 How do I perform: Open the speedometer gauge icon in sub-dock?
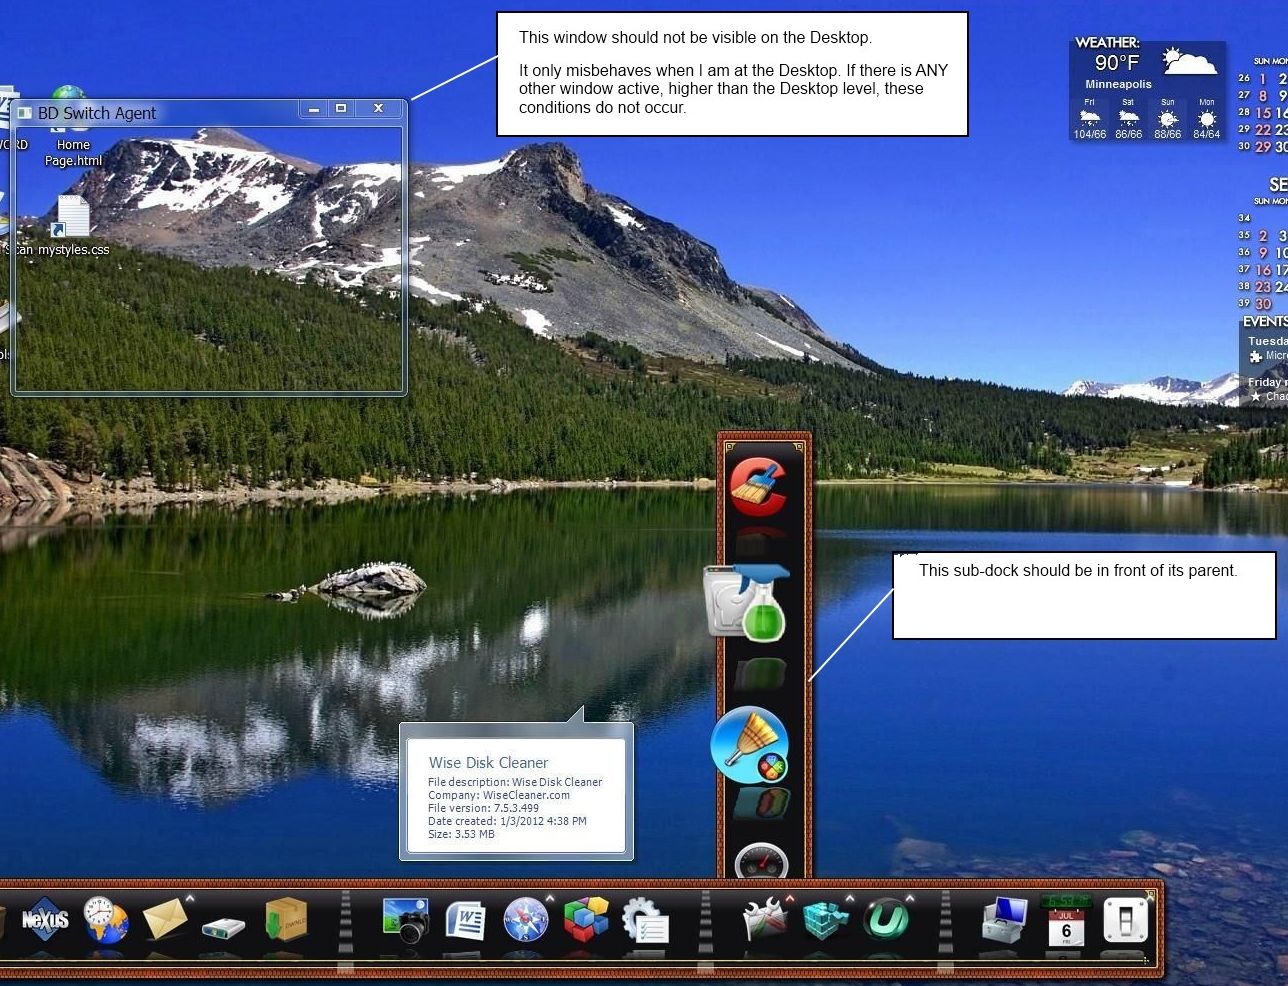(761, 862)
